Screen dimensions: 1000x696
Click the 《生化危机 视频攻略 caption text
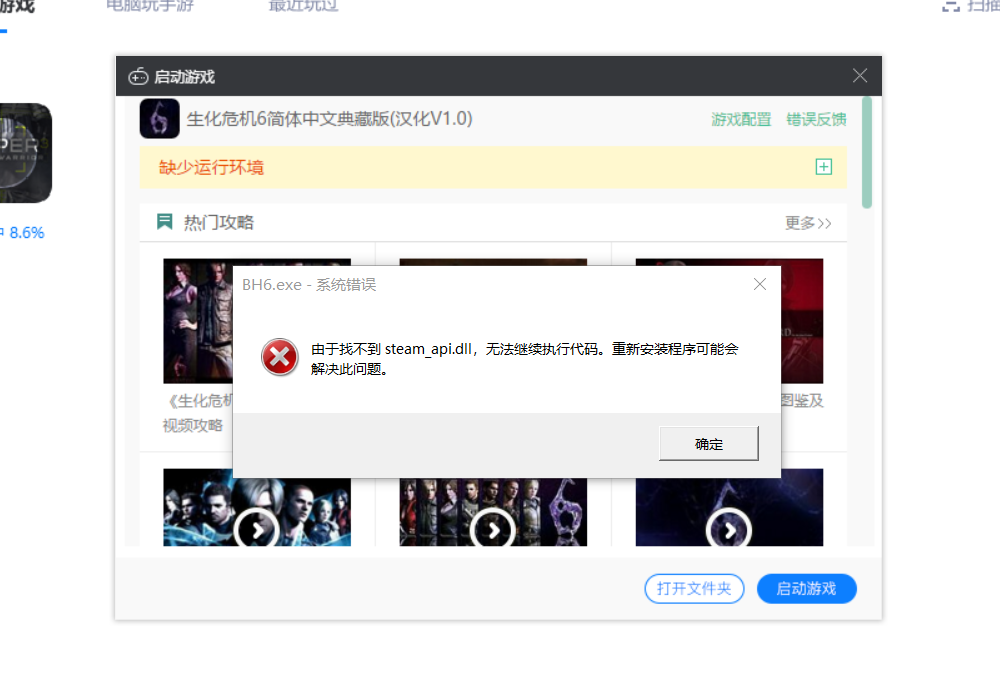197,413
